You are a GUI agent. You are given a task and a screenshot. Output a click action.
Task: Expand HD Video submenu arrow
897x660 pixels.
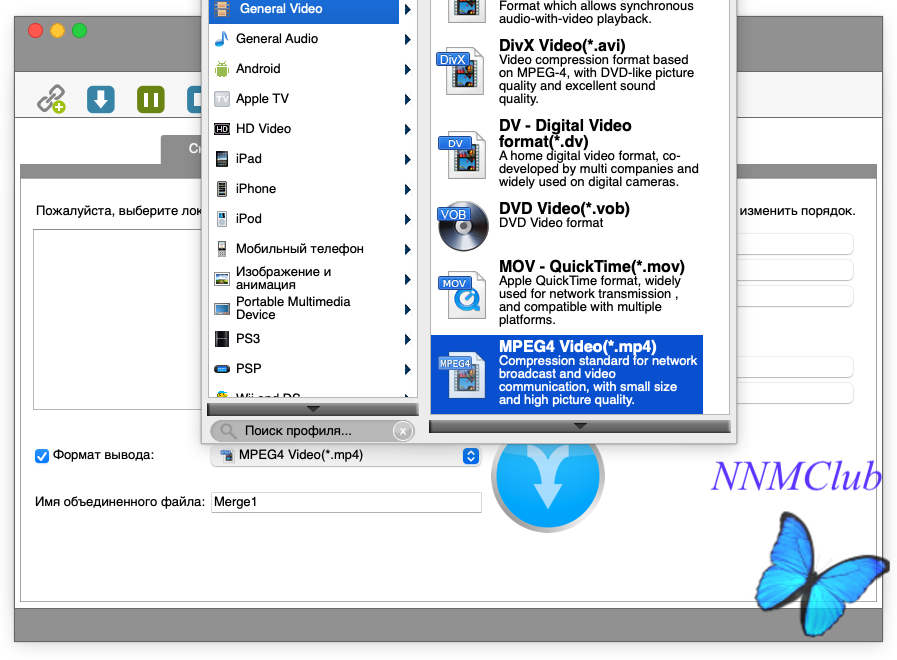pyautogui.click(x=407, y=129)
